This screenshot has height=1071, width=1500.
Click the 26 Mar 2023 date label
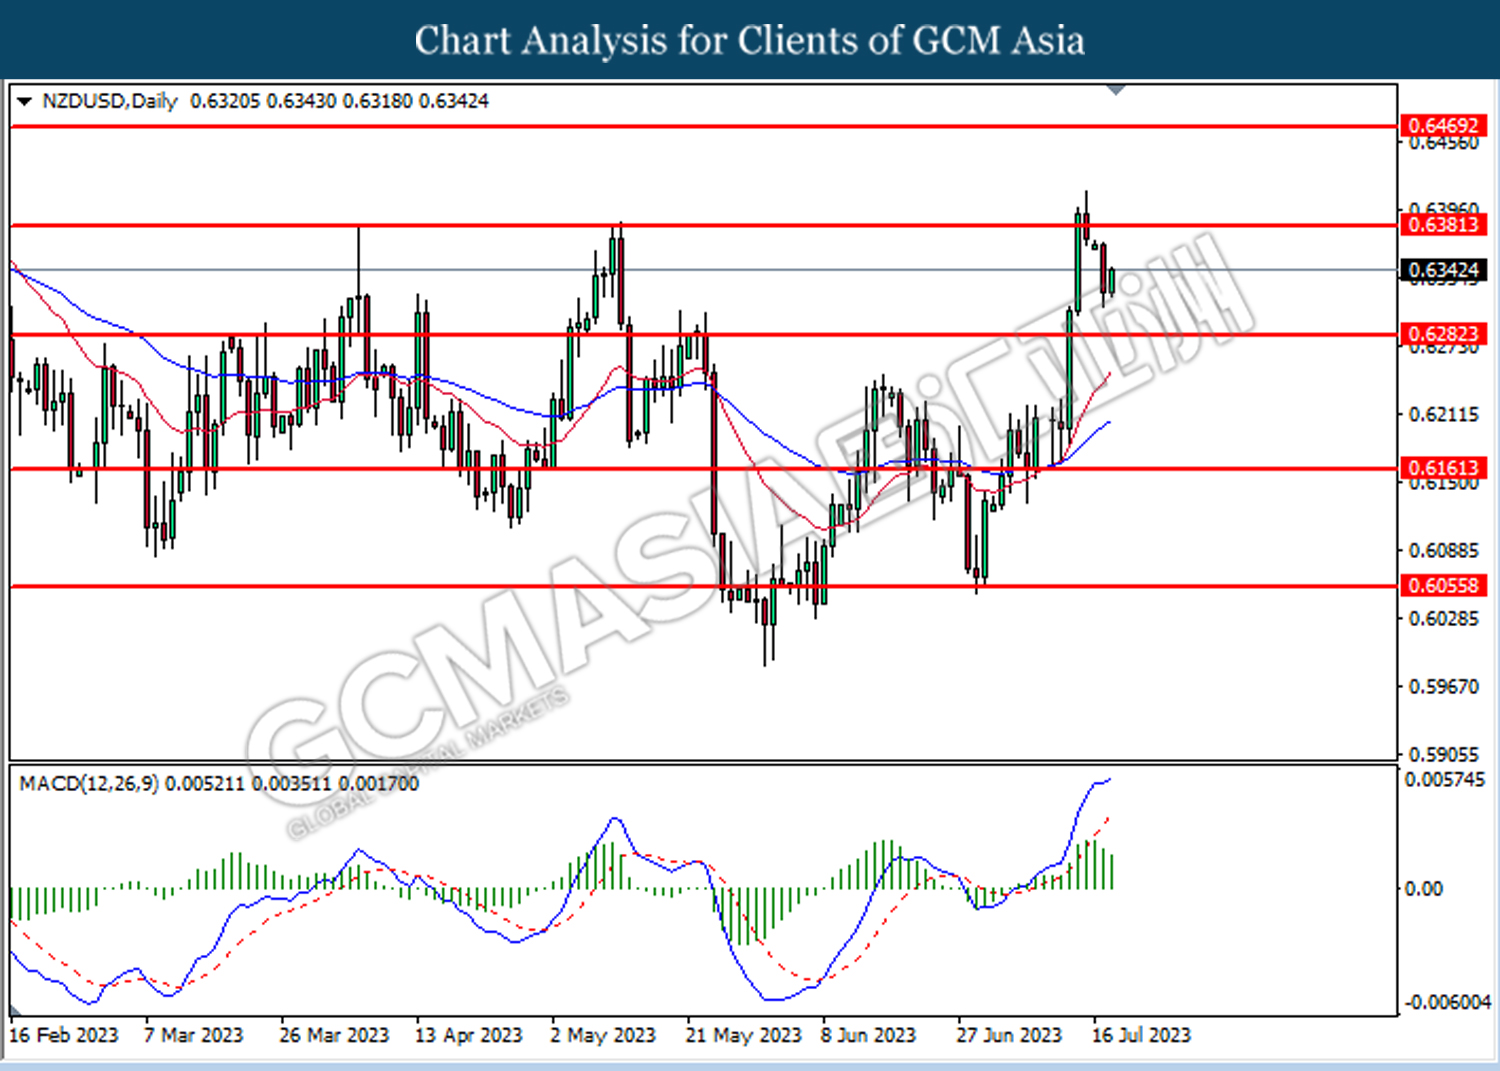pos(334,1035)
